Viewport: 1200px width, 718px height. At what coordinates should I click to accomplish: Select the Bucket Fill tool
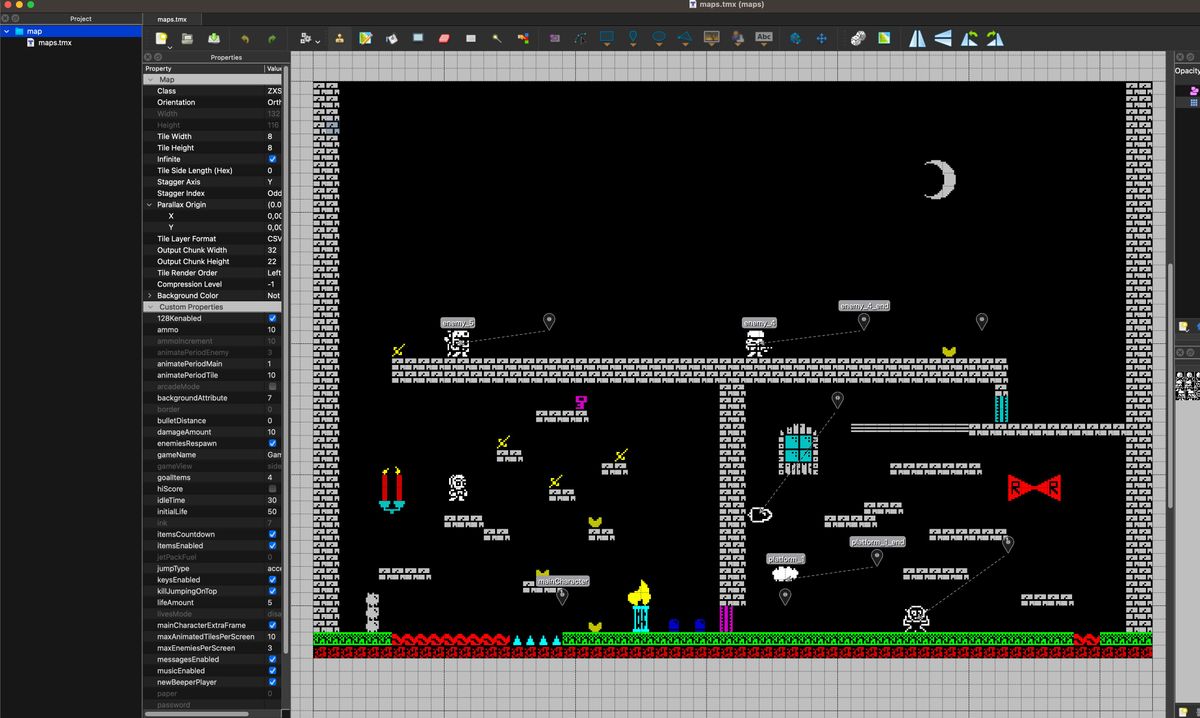(x=392, y=38)
